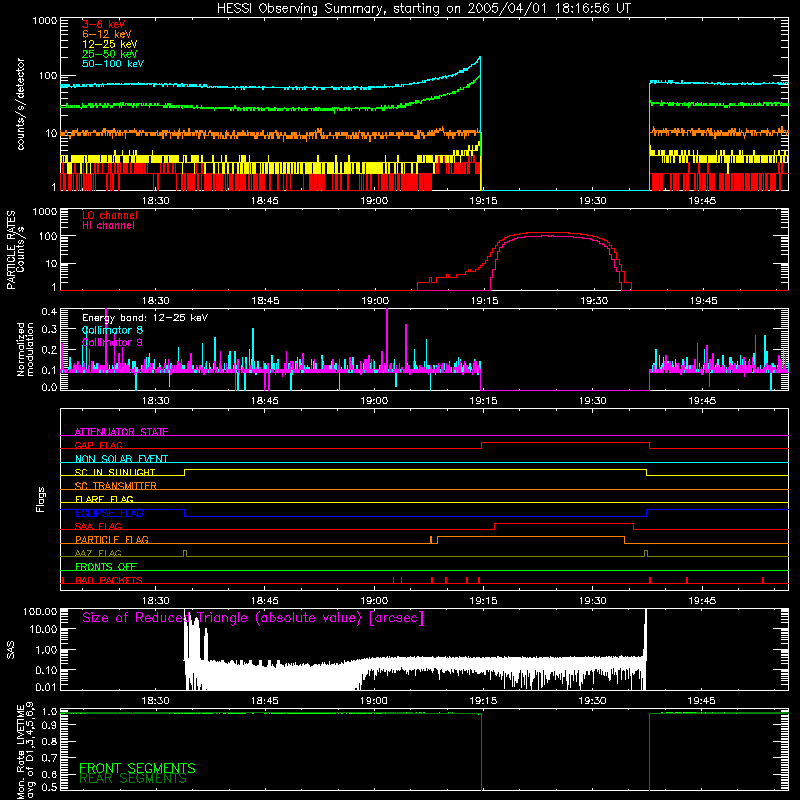Click the NON SOLAR EVENT flag label

[121, 459]
